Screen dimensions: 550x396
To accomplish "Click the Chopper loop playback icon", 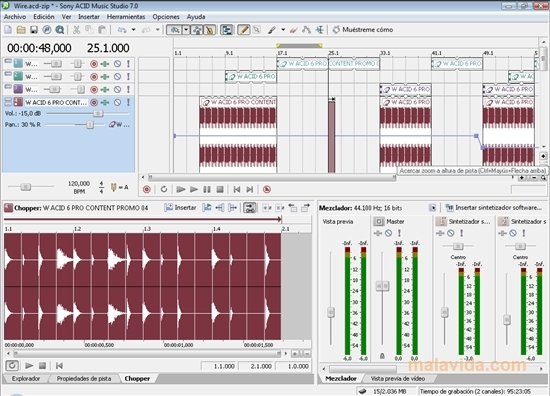I will click(x=12, y=365).
